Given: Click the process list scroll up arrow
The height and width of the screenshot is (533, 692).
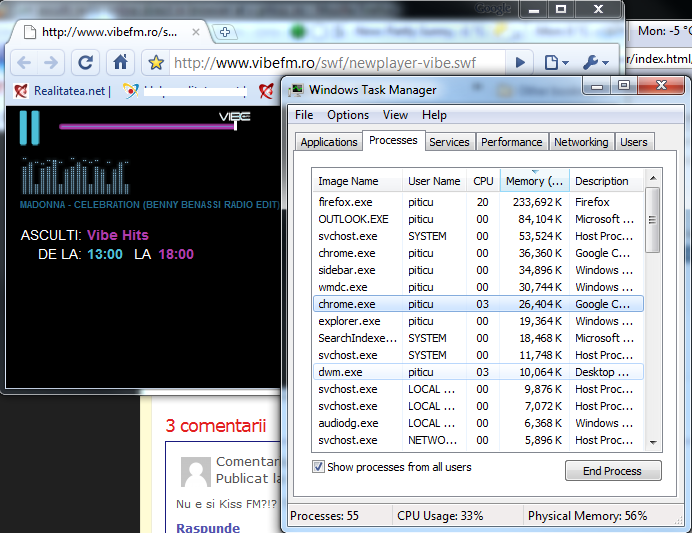Looking at the screenshot, I should pos(653,178).
